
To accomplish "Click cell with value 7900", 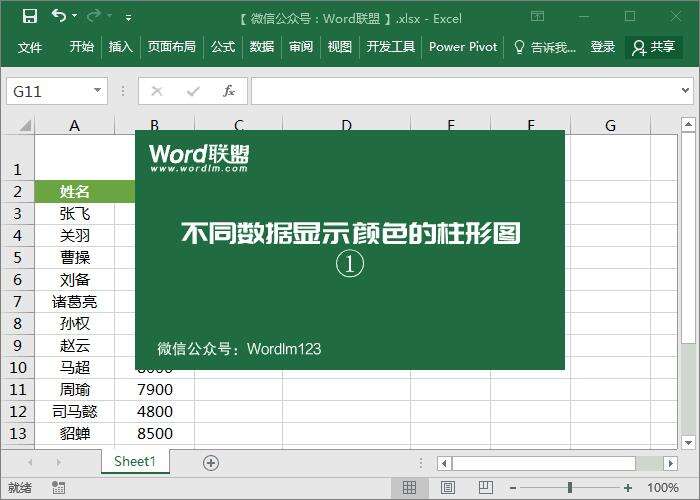I will (154, 389).
